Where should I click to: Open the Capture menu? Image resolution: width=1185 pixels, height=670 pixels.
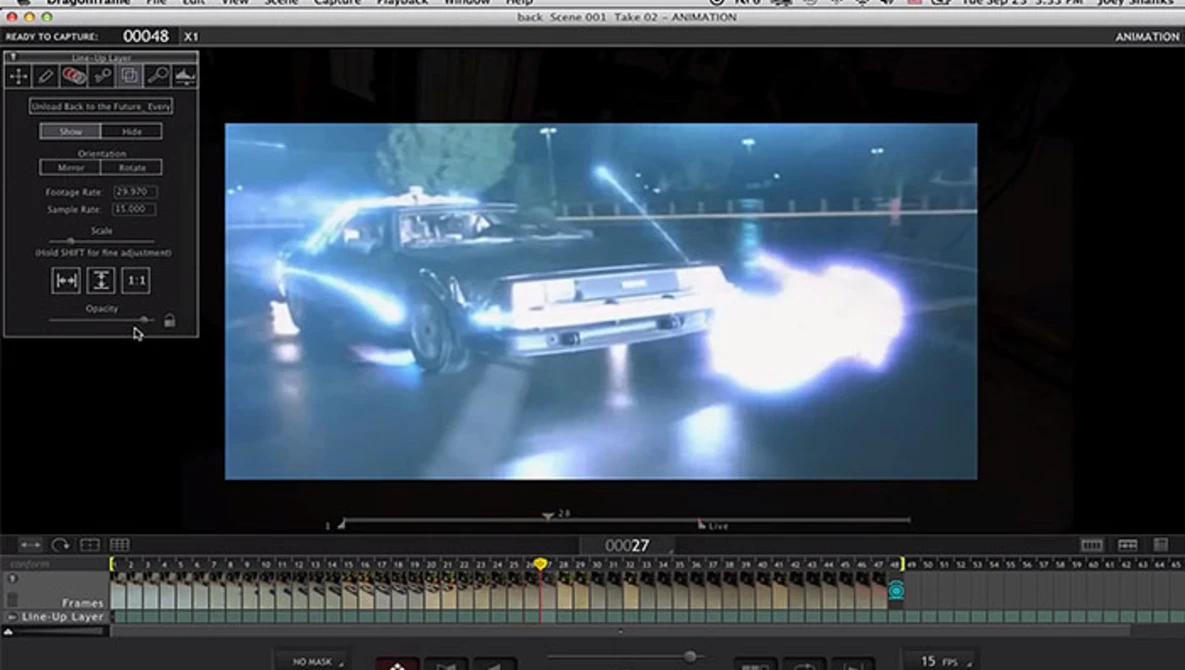click(337, 2)
